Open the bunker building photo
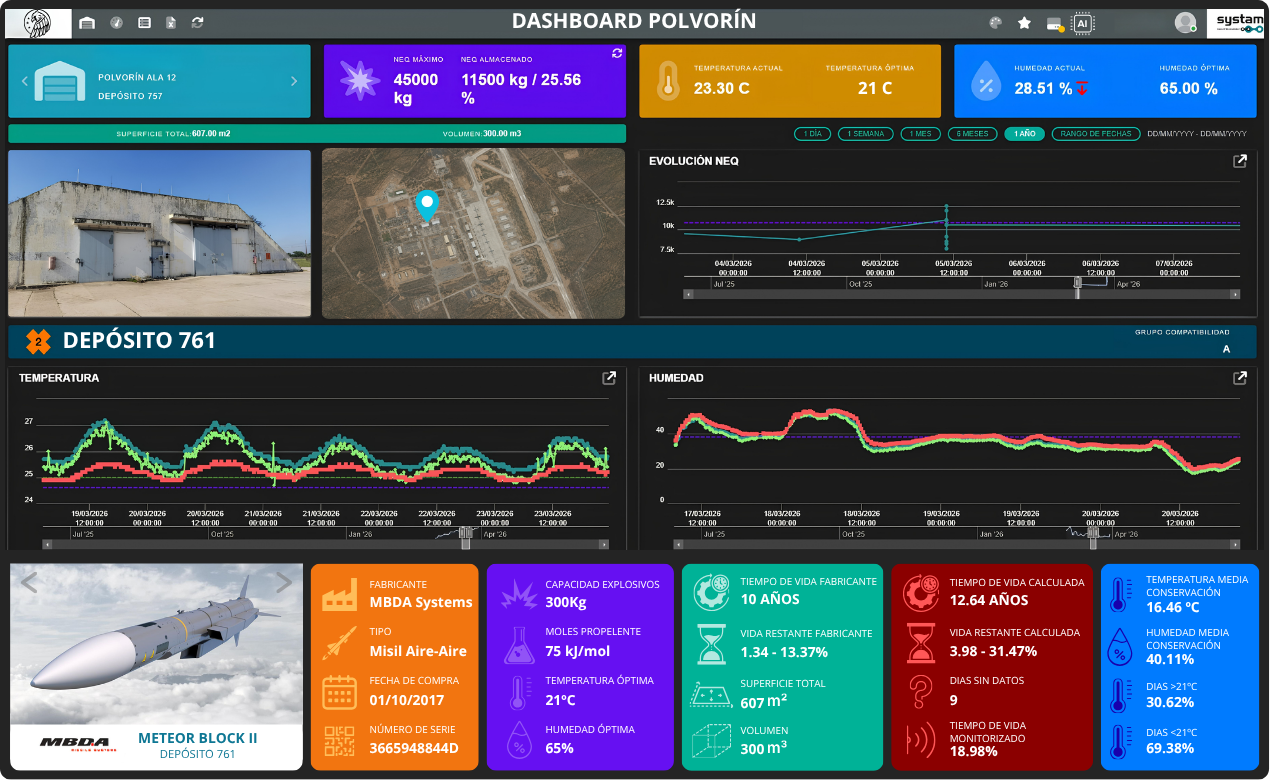The image size is (1270, 780). click(160, 234)
